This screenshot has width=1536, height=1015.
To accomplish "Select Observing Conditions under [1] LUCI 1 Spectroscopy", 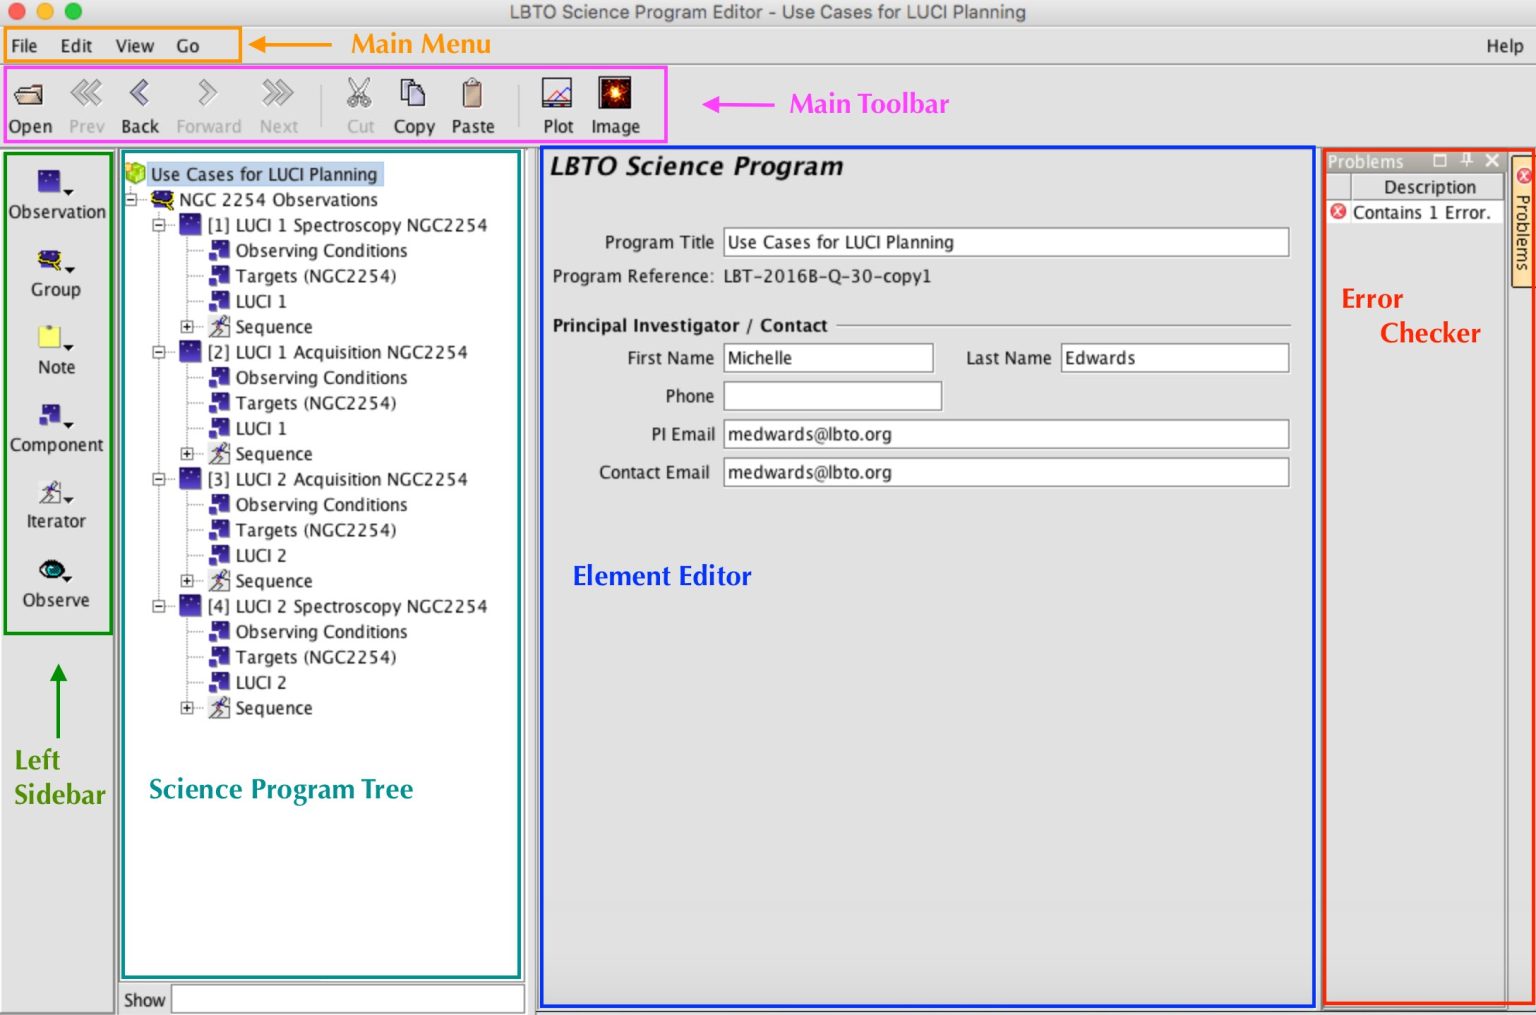I will pos(321,251).
